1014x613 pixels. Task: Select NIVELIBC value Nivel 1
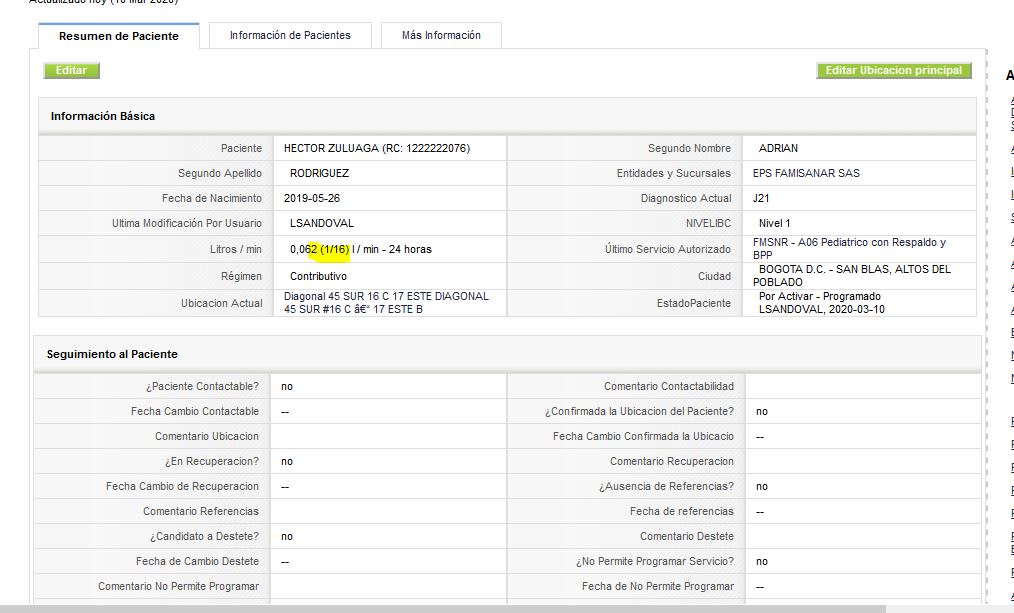click(x=774, y=224)
